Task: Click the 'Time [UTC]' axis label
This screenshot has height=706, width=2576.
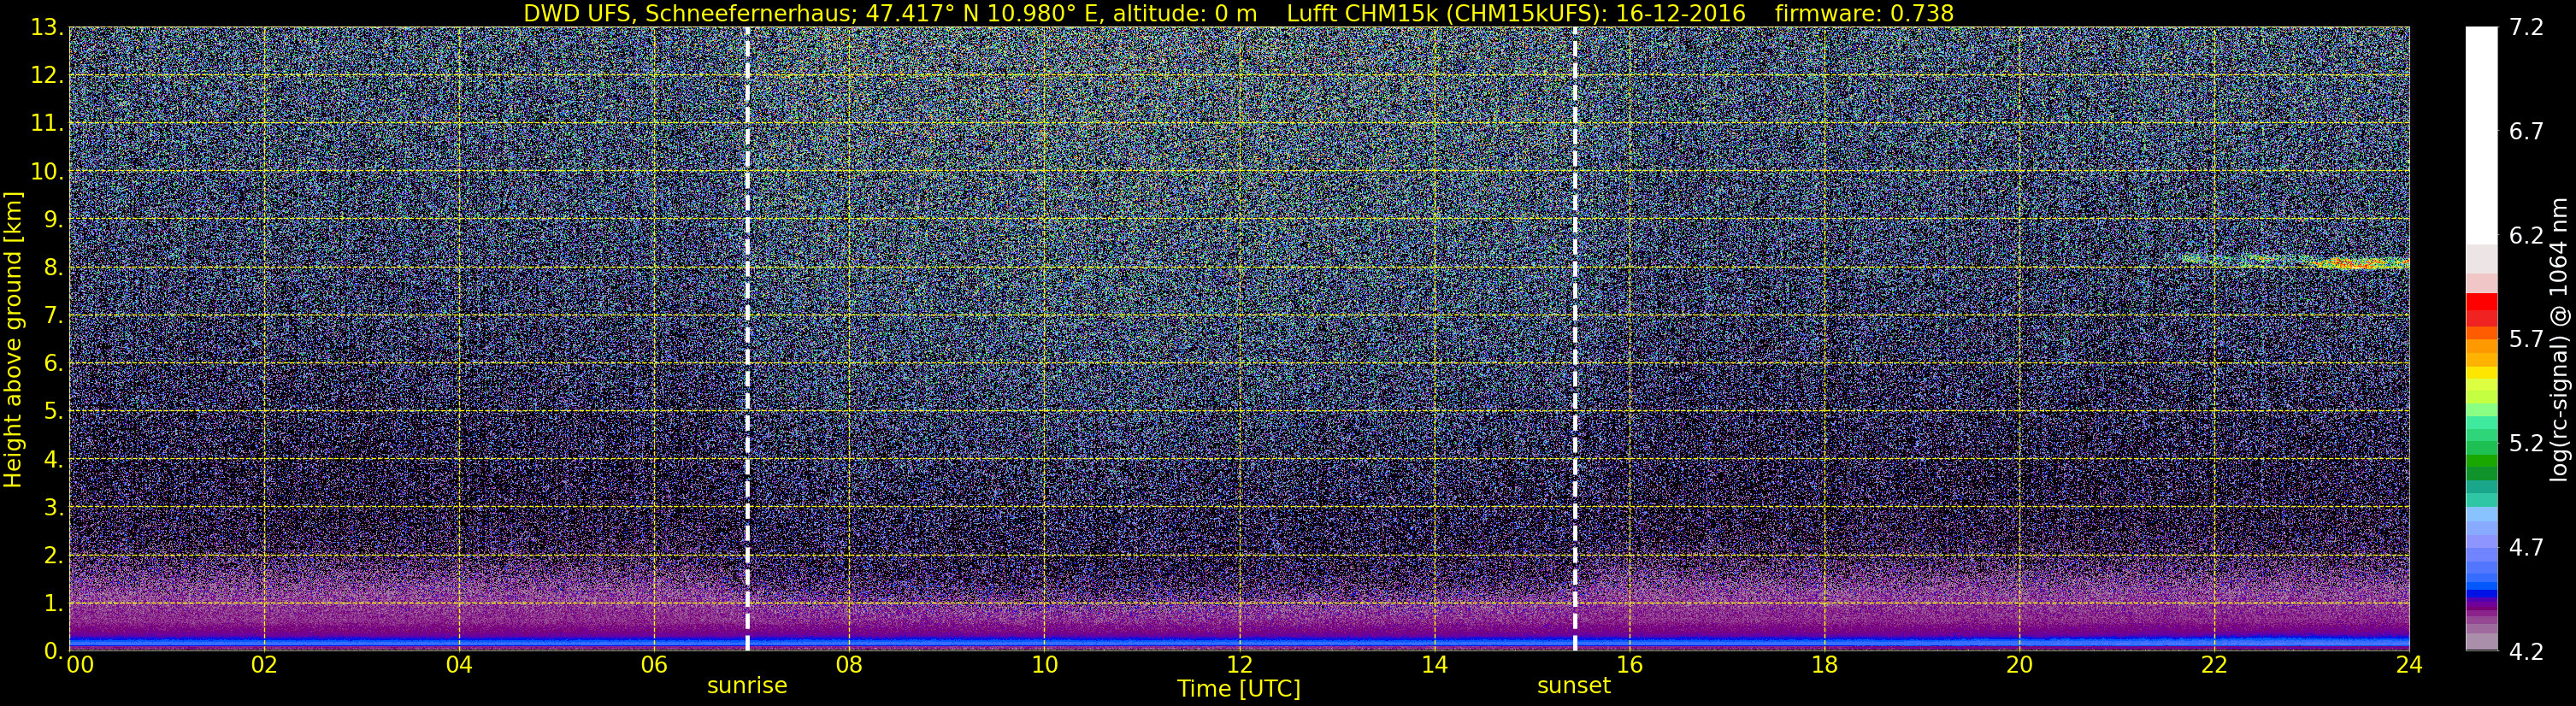Action: click(1239, 689)
